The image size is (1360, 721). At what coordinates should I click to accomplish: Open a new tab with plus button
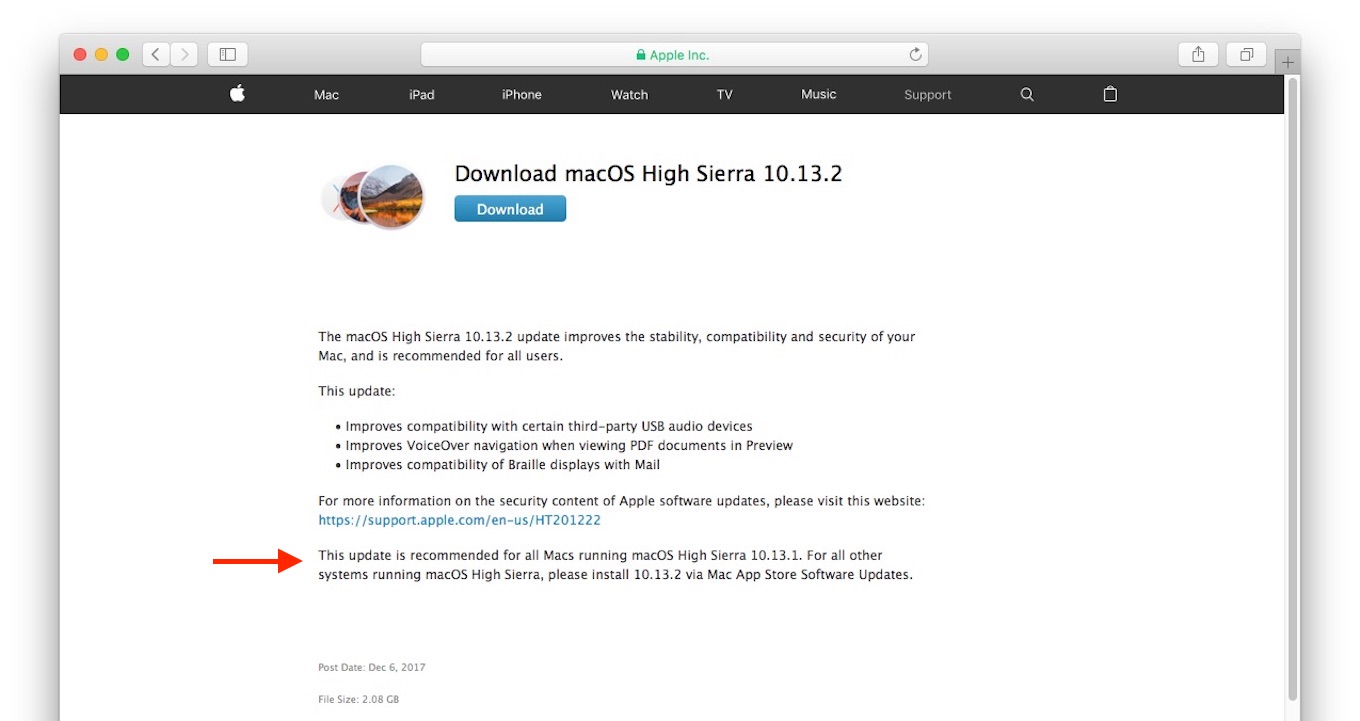pos(1288,63)
